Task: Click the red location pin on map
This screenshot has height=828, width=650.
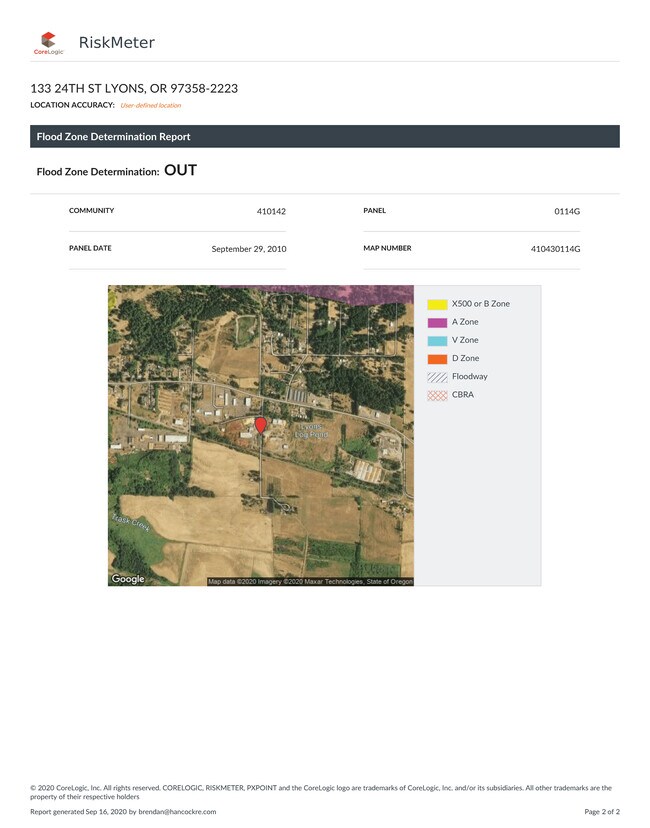Action: (x=260, y=425)
